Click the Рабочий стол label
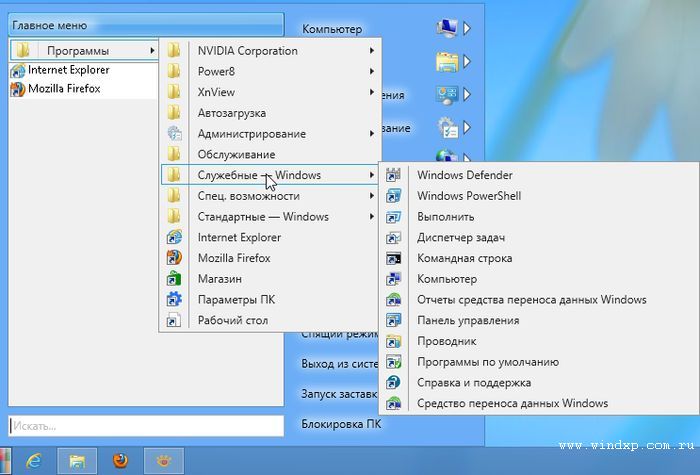 (x=233, y=321)
